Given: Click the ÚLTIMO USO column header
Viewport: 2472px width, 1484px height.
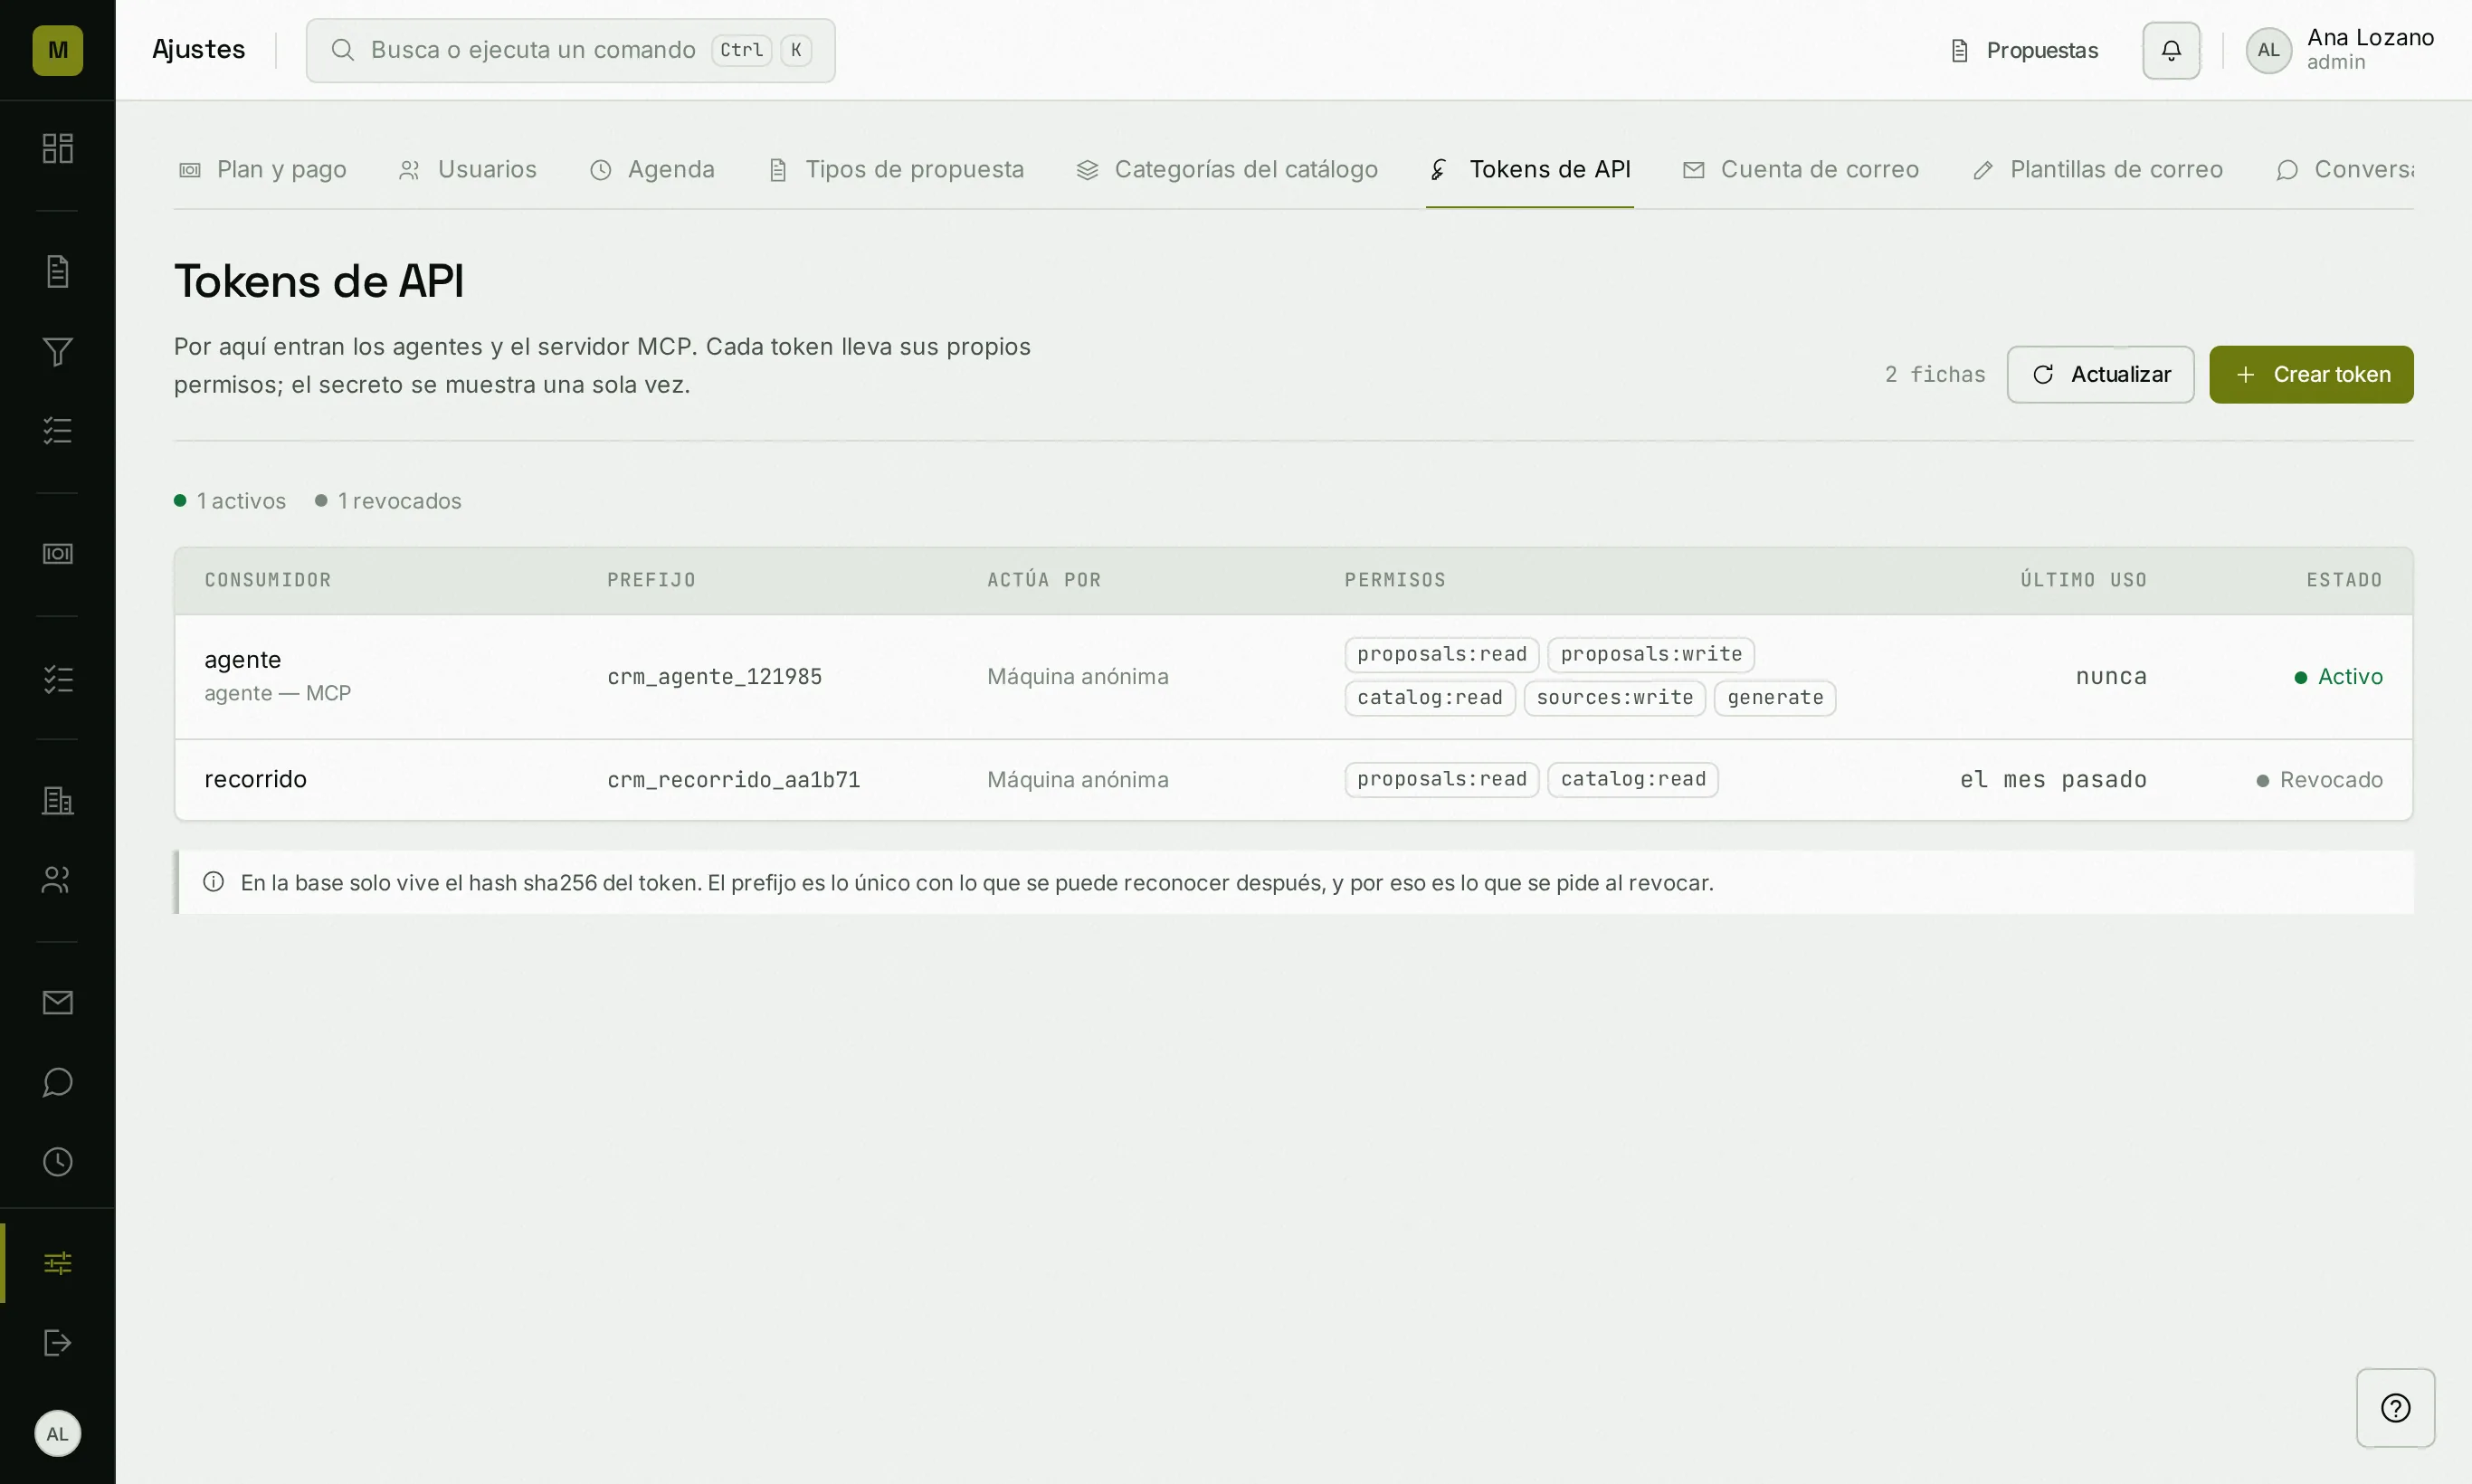Looking at the screenshot, I should (2083, 580).
